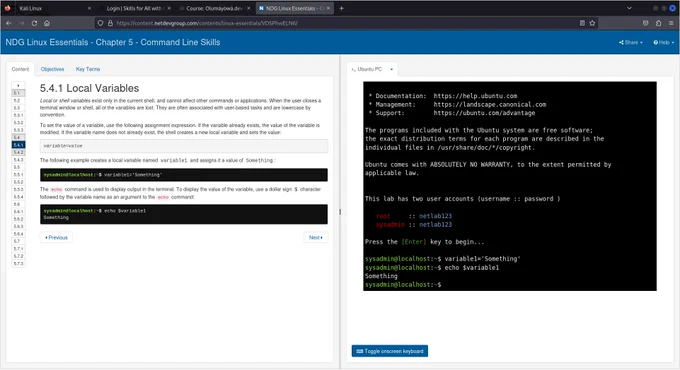This screenshot has width=680, height=370.
Task: Jump to section 5.6 in sidebar
Action: click(18, 204)
